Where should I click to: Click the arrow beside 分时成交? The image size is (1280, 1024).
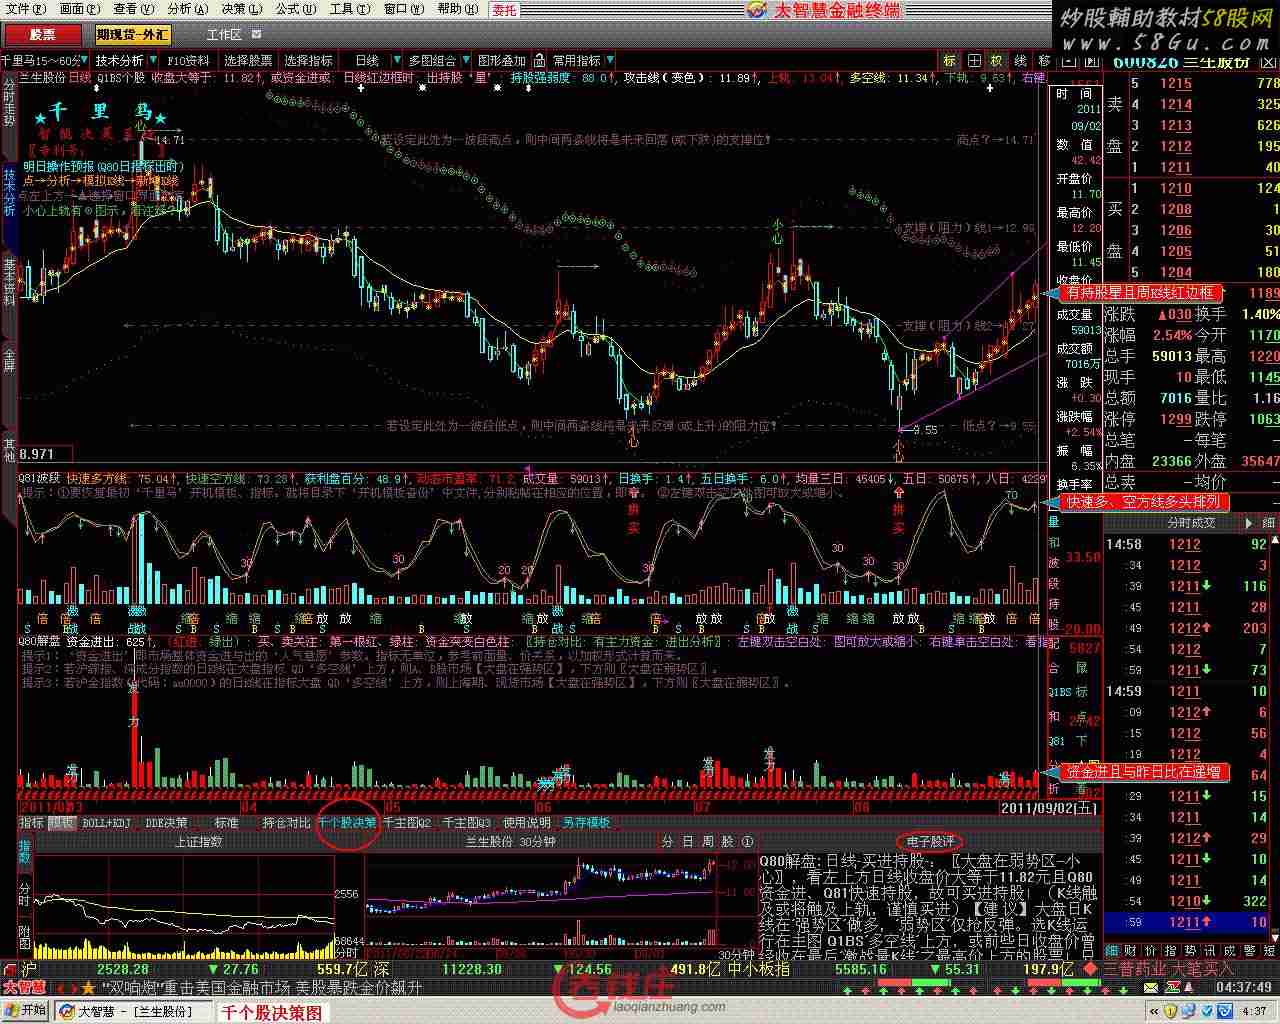1247,522
